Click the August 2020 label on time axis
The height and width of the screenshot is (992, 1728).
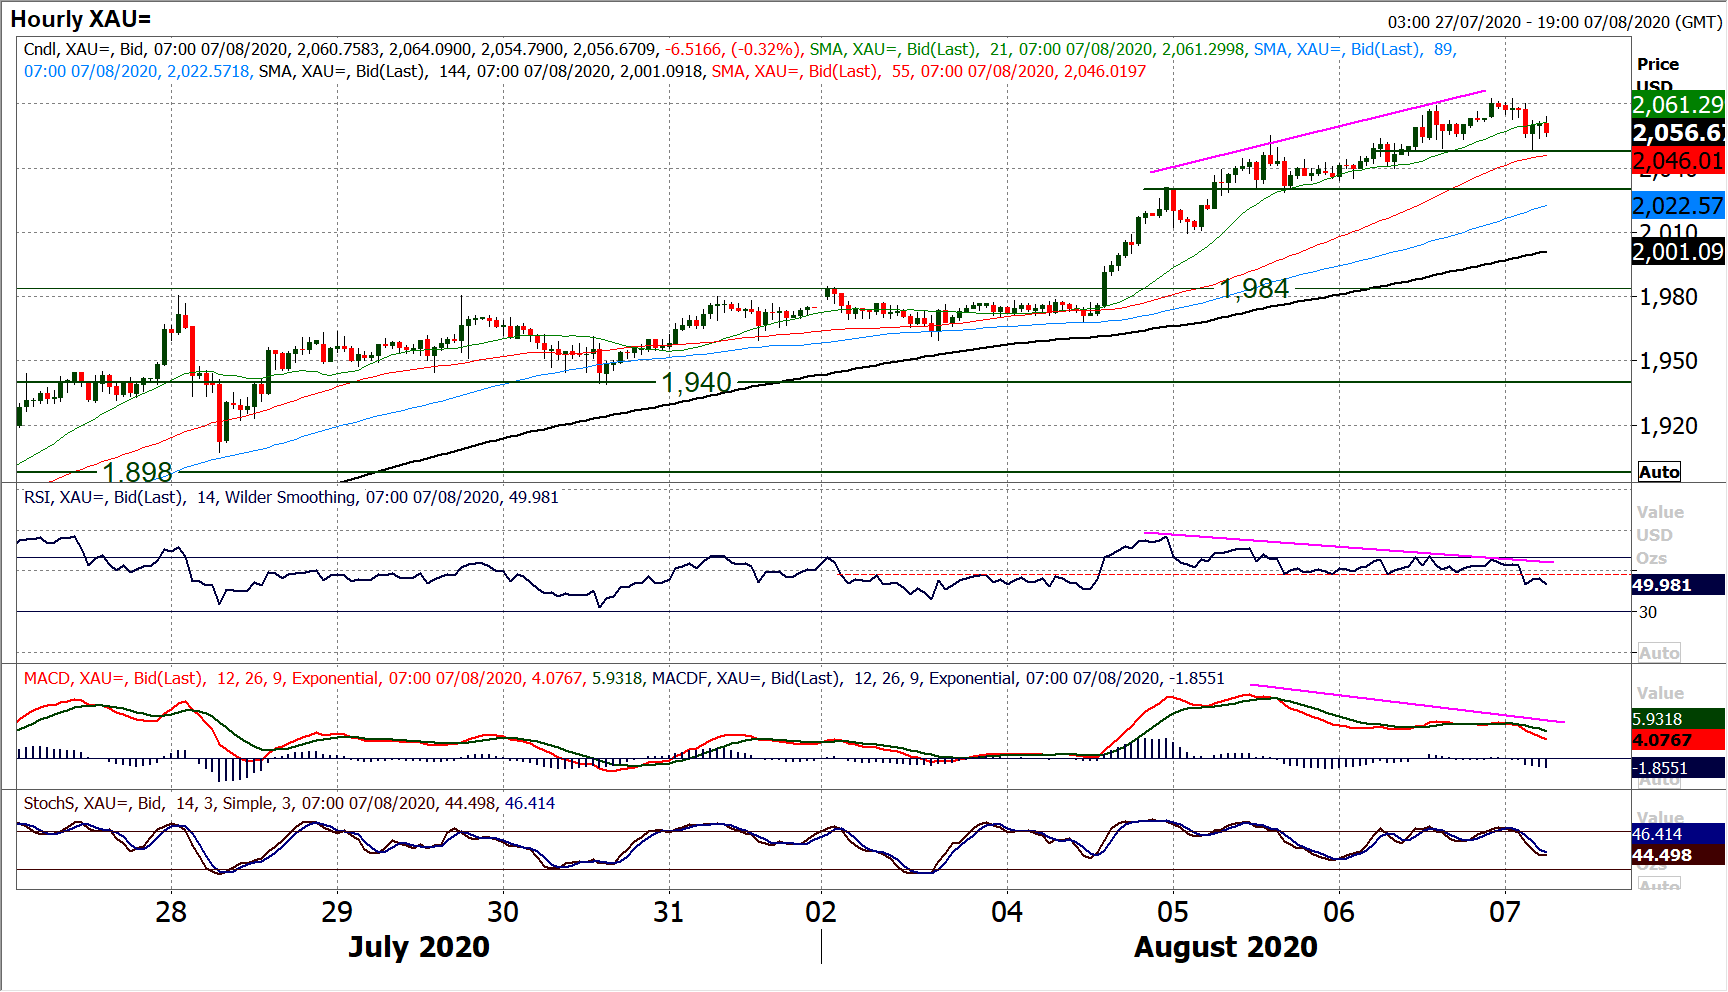click(x=1225, y=947)
